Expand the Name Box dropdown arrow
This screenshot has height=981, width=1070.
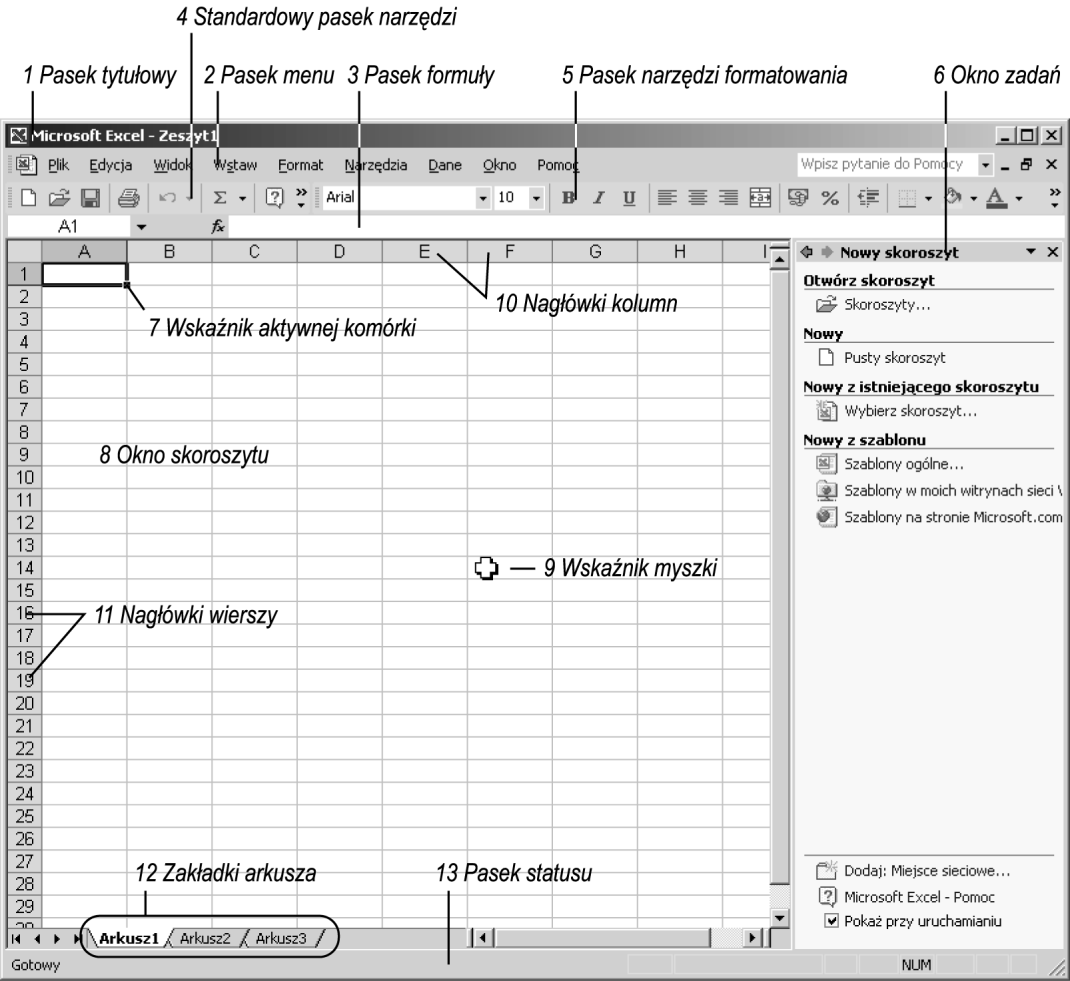[141, 226]
